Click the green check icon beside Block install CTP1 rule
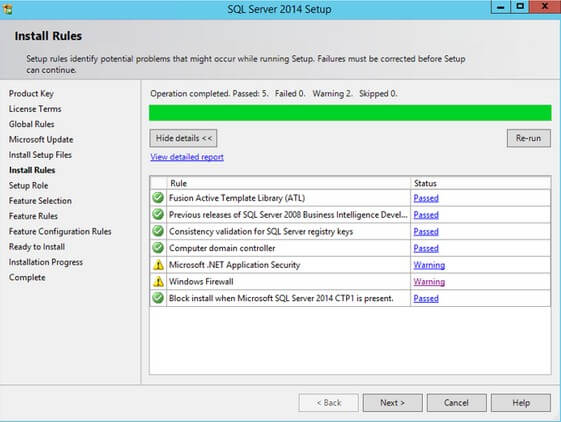Image resolution: width=561 pixels, height=422 pixels. [158, 298]
